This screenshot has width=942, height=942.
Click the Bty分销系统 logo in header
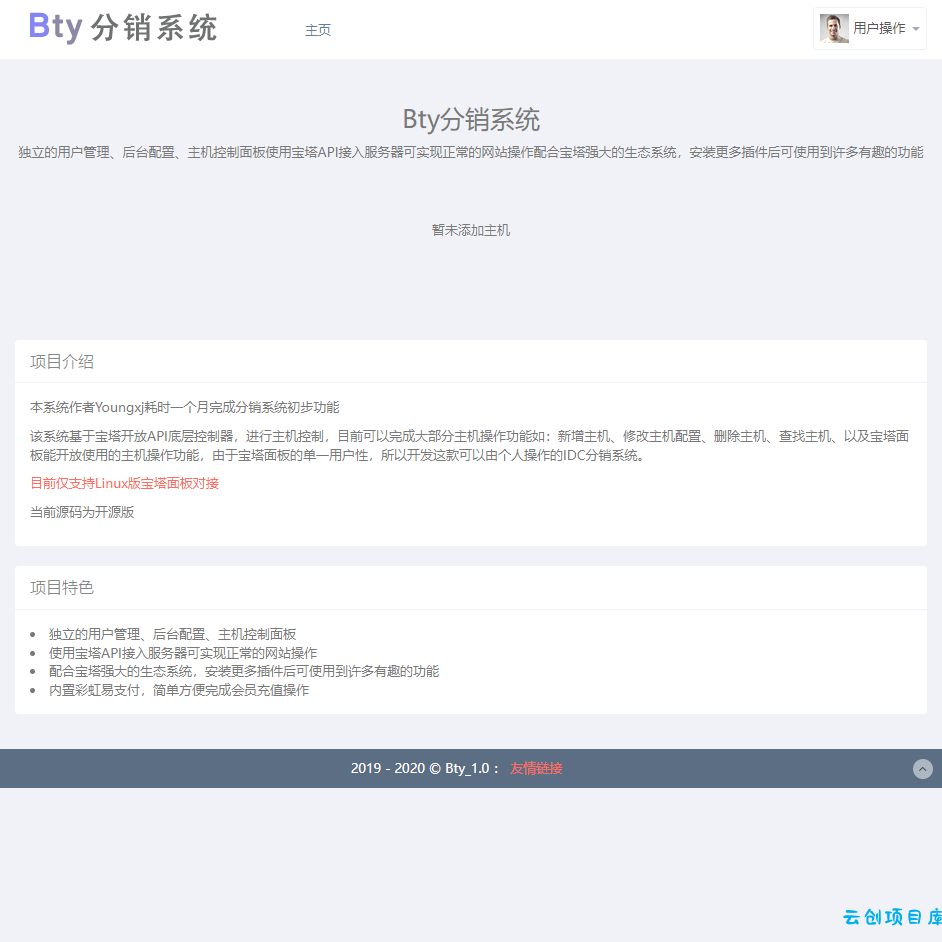click(x=123, y=28)
